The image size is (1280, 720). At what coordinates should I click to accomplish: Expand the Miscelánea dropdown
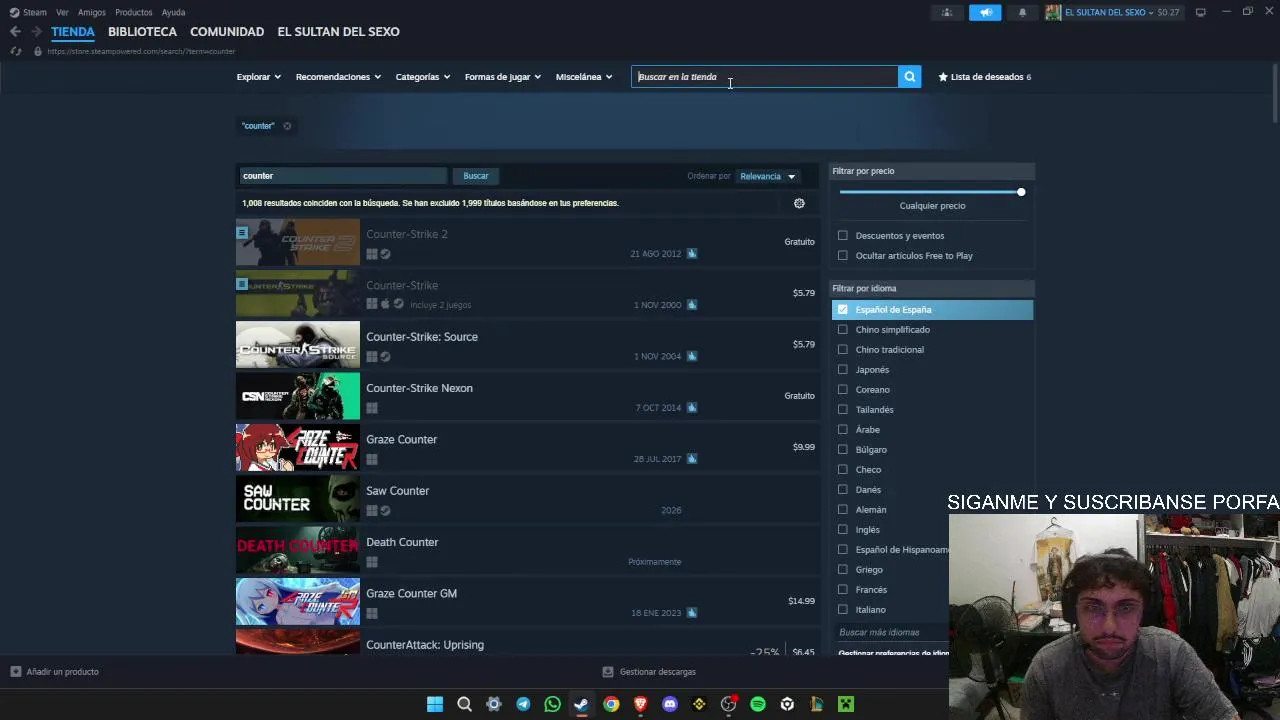583,77
